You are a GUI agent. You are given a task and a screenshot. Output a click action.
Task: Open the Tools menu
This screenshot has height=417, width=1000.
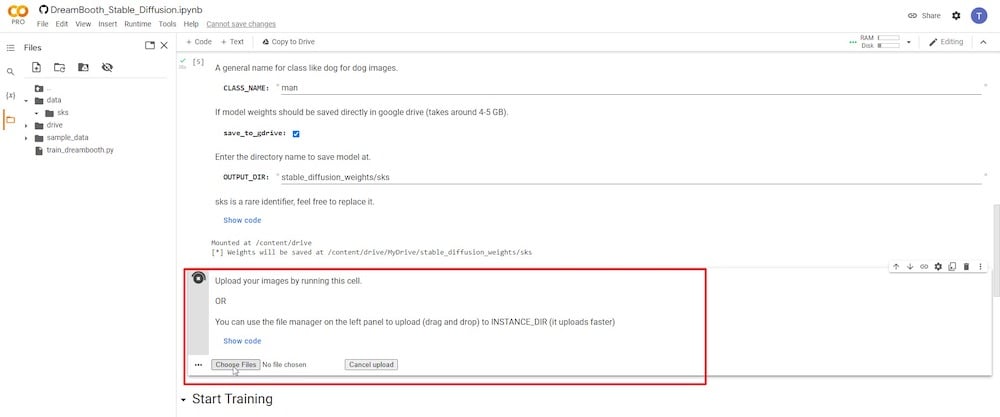(167, 24)
